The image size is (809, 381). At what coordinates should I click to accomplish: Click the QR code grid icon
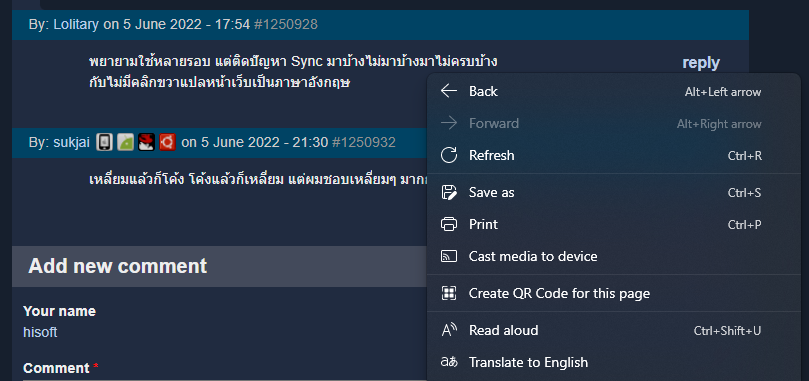[x=449, y=293]
